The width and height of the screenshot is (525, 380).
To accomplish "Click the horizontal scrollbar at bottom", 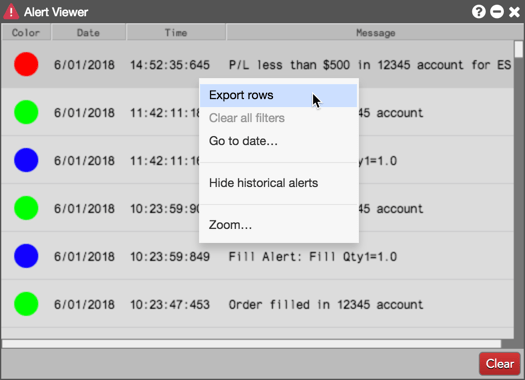I will [x=251, y=344].
